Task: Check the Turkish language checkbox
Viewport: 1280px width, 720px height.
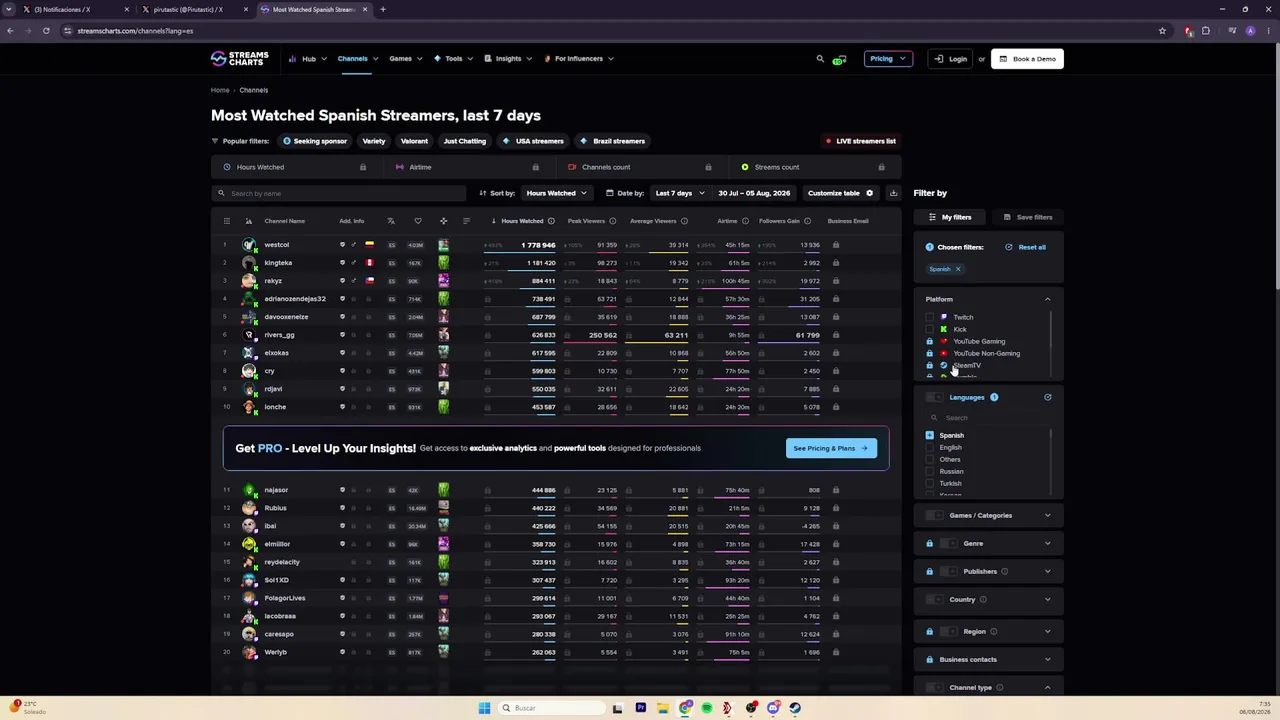Action: [930, 483]
